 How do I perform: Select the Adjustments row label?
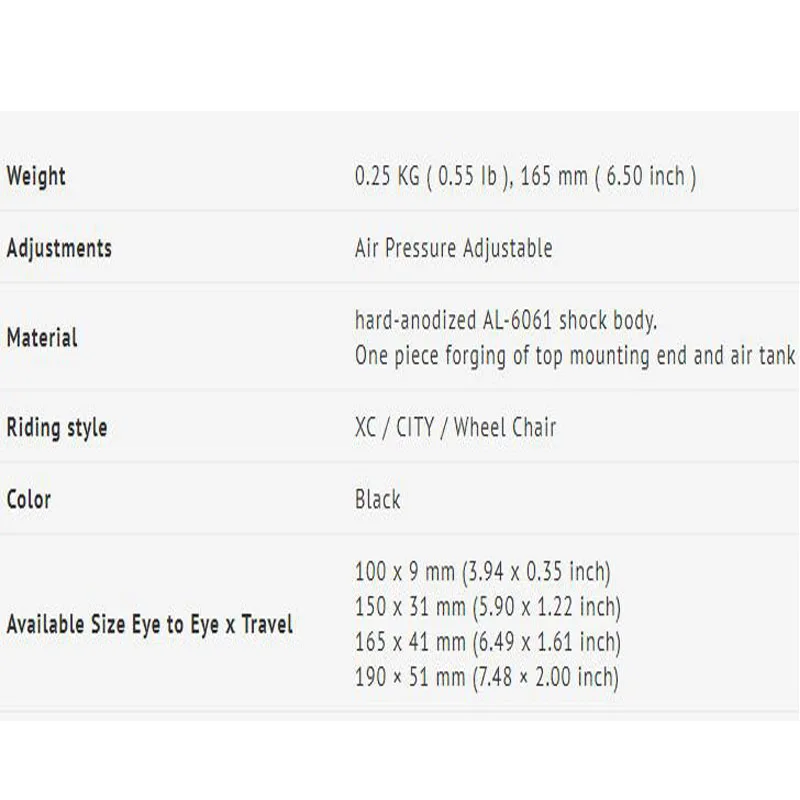point(59,248)
